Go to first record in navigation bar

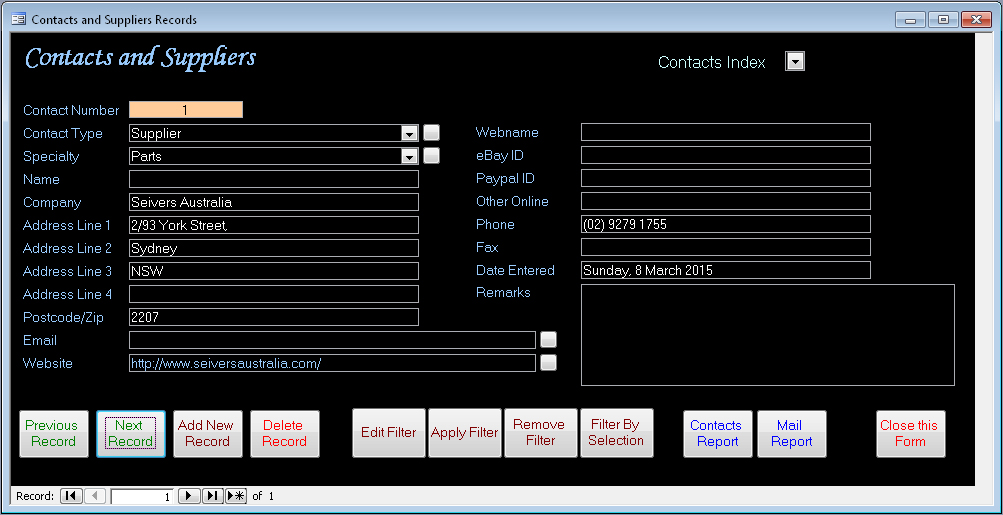pyautogui.click(x=71, y=496)
